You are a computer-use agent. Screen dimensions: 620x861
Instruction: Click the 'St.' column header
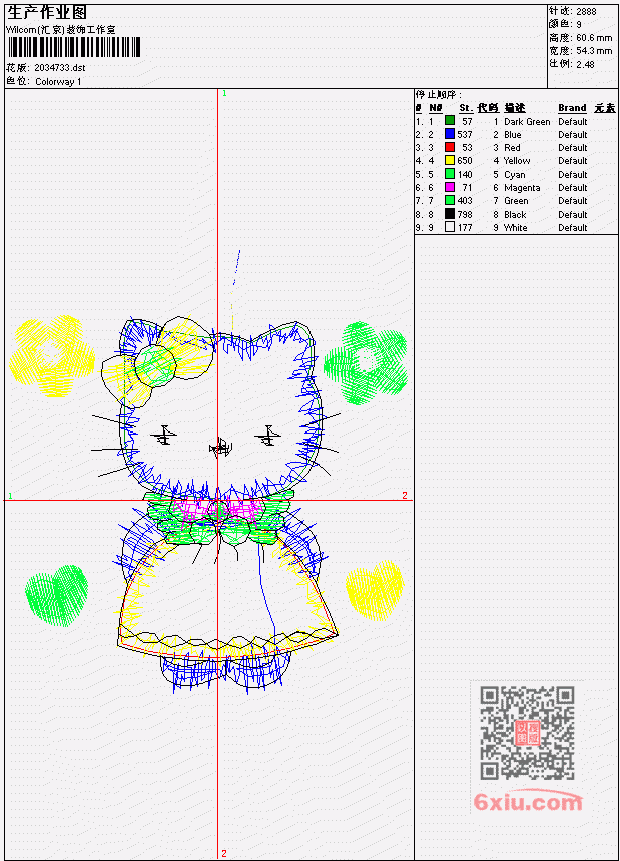point(466,108)
